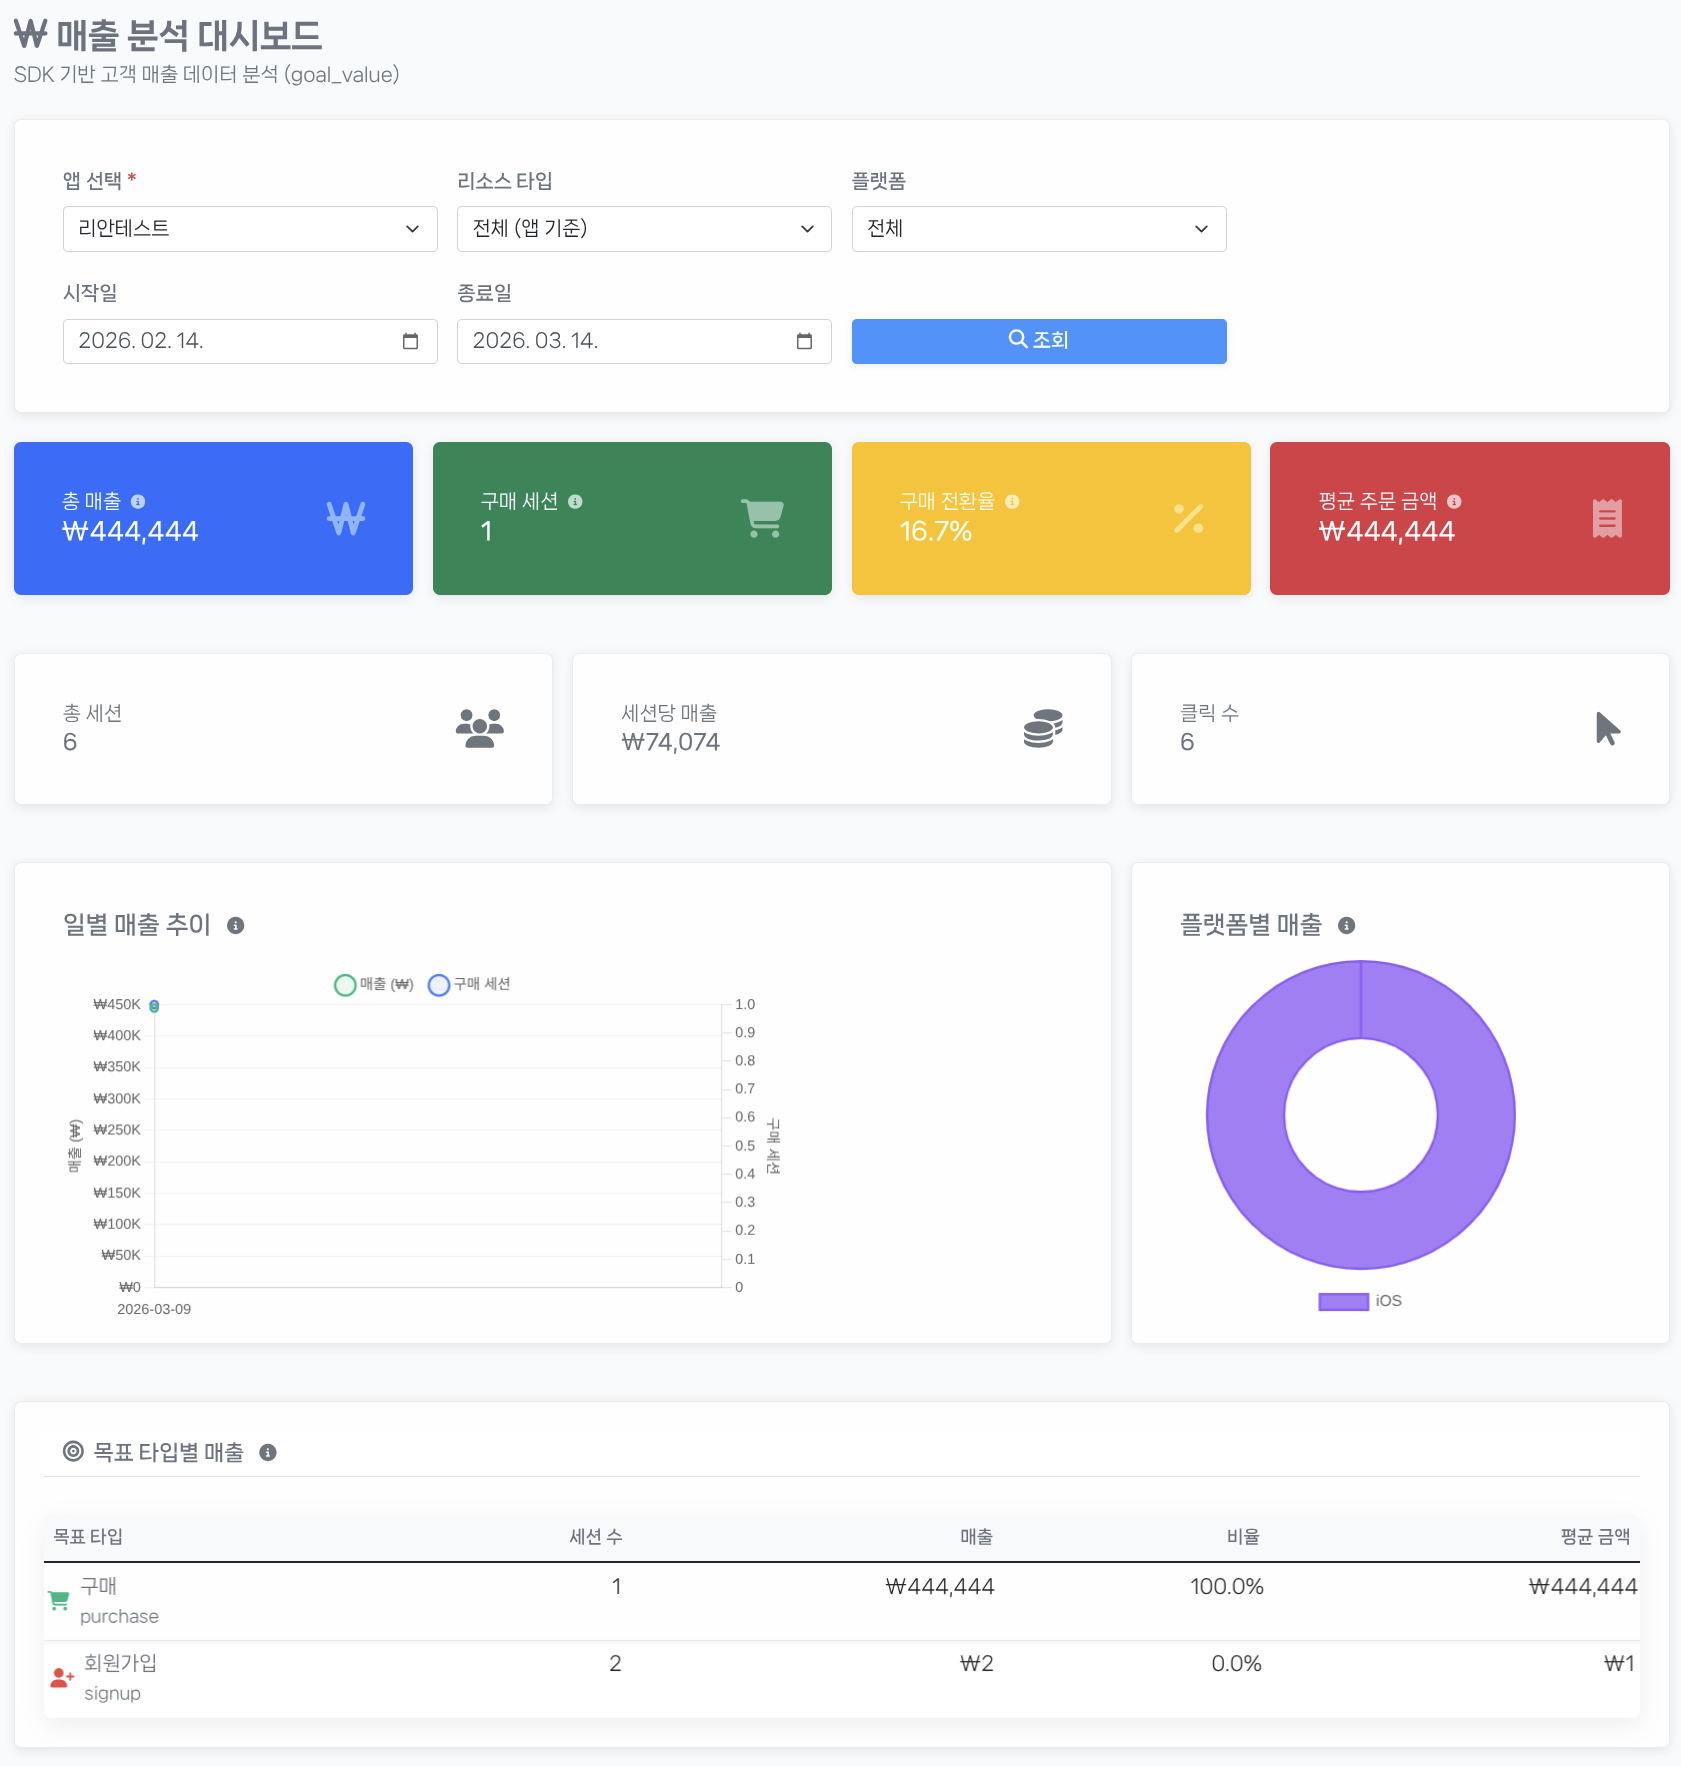This screenshot has height=1766, width=1681.
Task: Click info icon beside 평균 주문 금액
Action: [x=1454, y=502]
